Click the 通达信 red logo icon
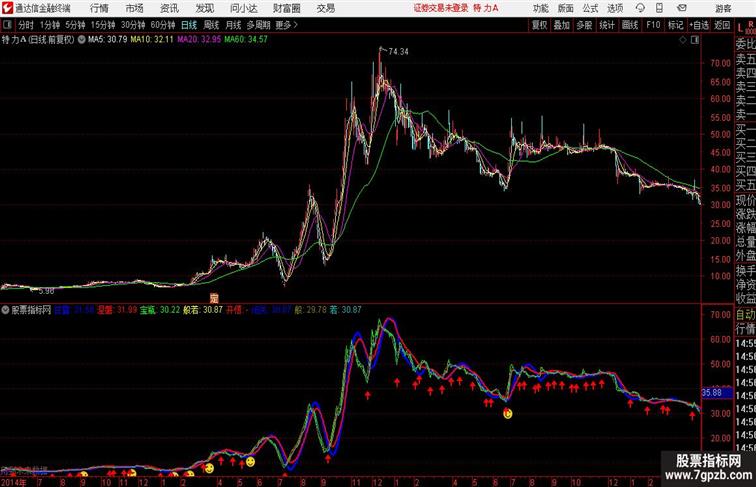This screenshot has width=756, height=487. pos(7,8)
